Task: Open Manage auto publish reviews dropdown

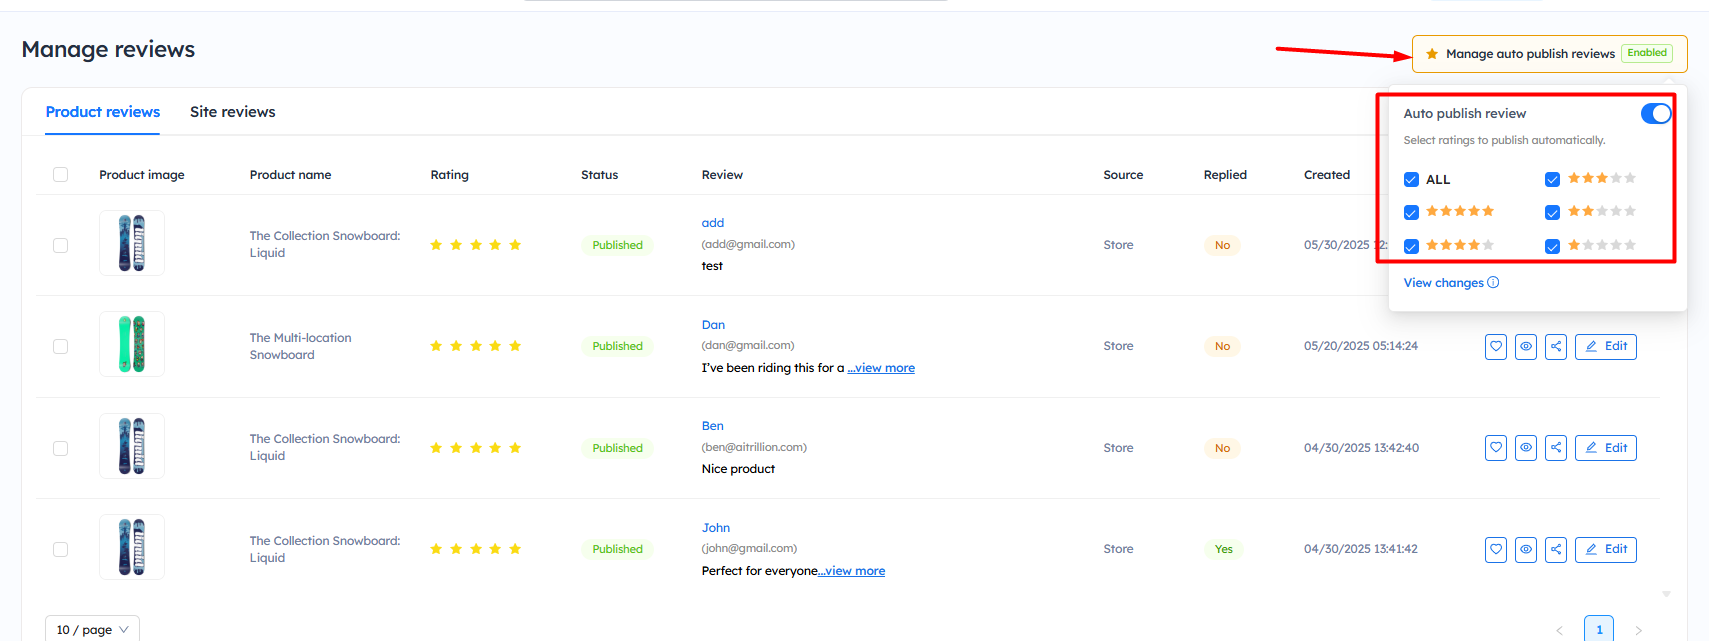Action: tap(1548, 54)
